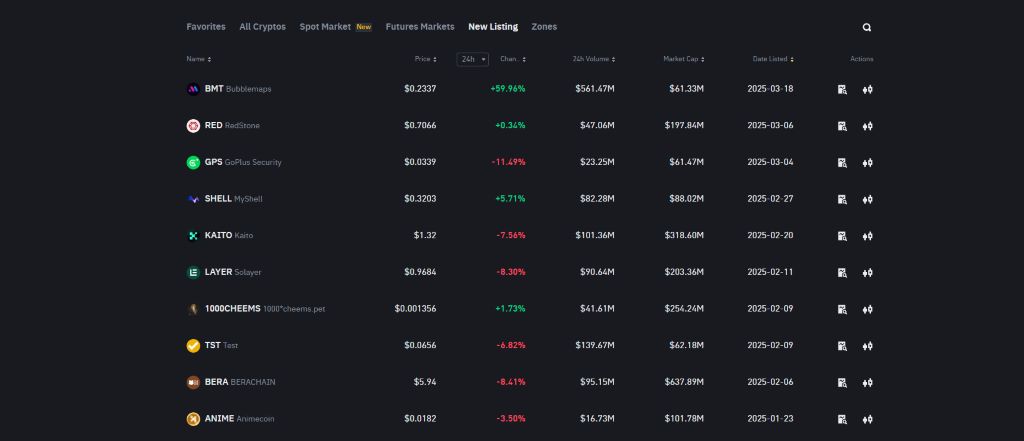Switch to the Favorites tab

coord(206,27)
